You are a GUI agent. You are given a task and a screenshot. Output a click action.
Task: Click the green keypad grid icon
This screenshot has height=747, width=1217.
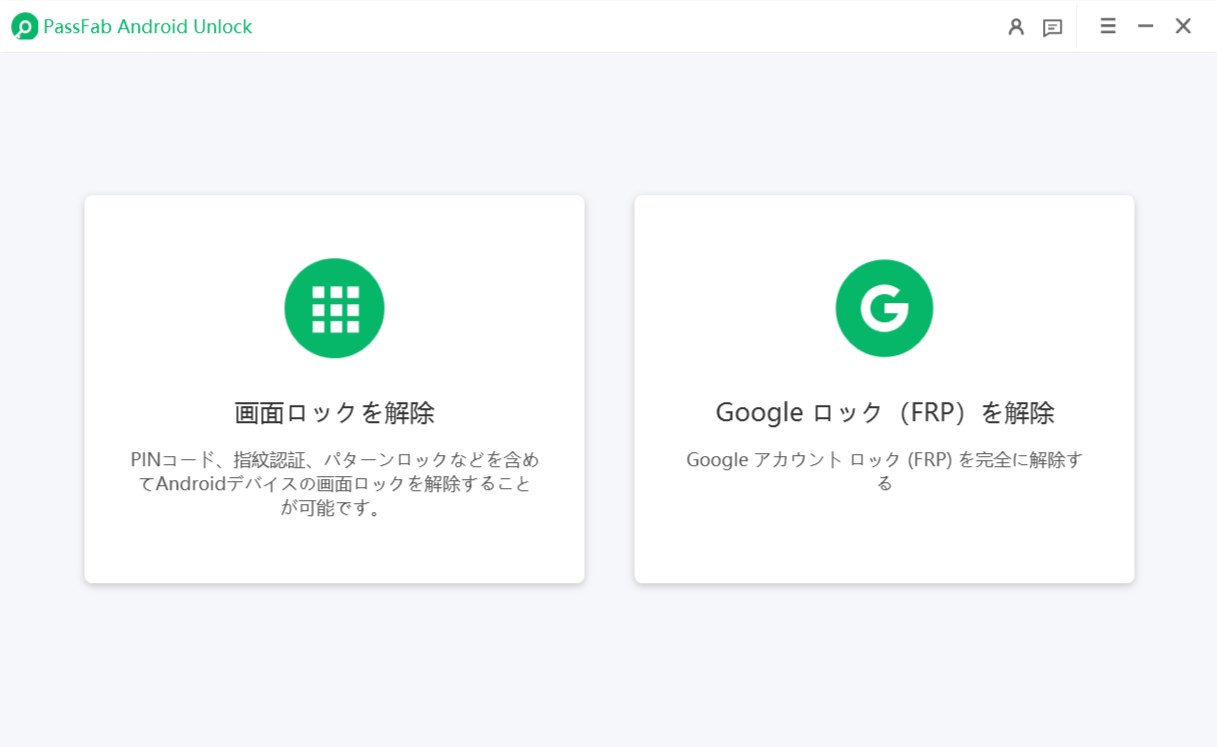point(334,308)
